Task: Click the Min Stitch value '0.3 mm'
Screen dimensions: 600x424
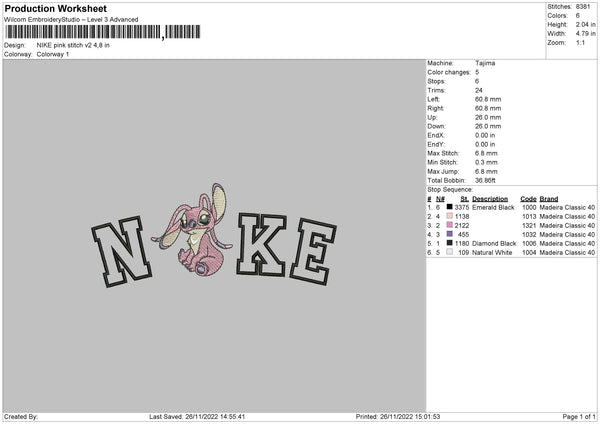Action: pos(486,162)
